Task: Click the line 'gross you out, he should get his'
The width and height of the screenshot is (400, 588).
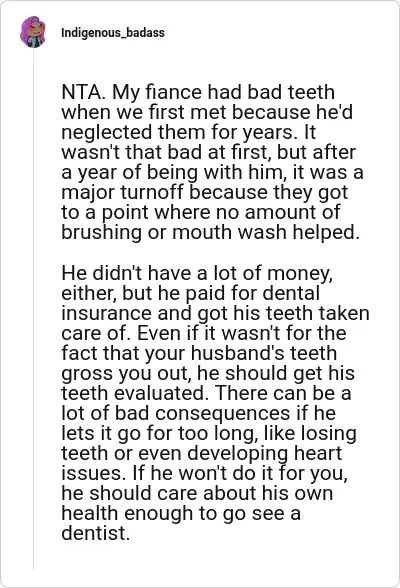Action: [208, 373]
